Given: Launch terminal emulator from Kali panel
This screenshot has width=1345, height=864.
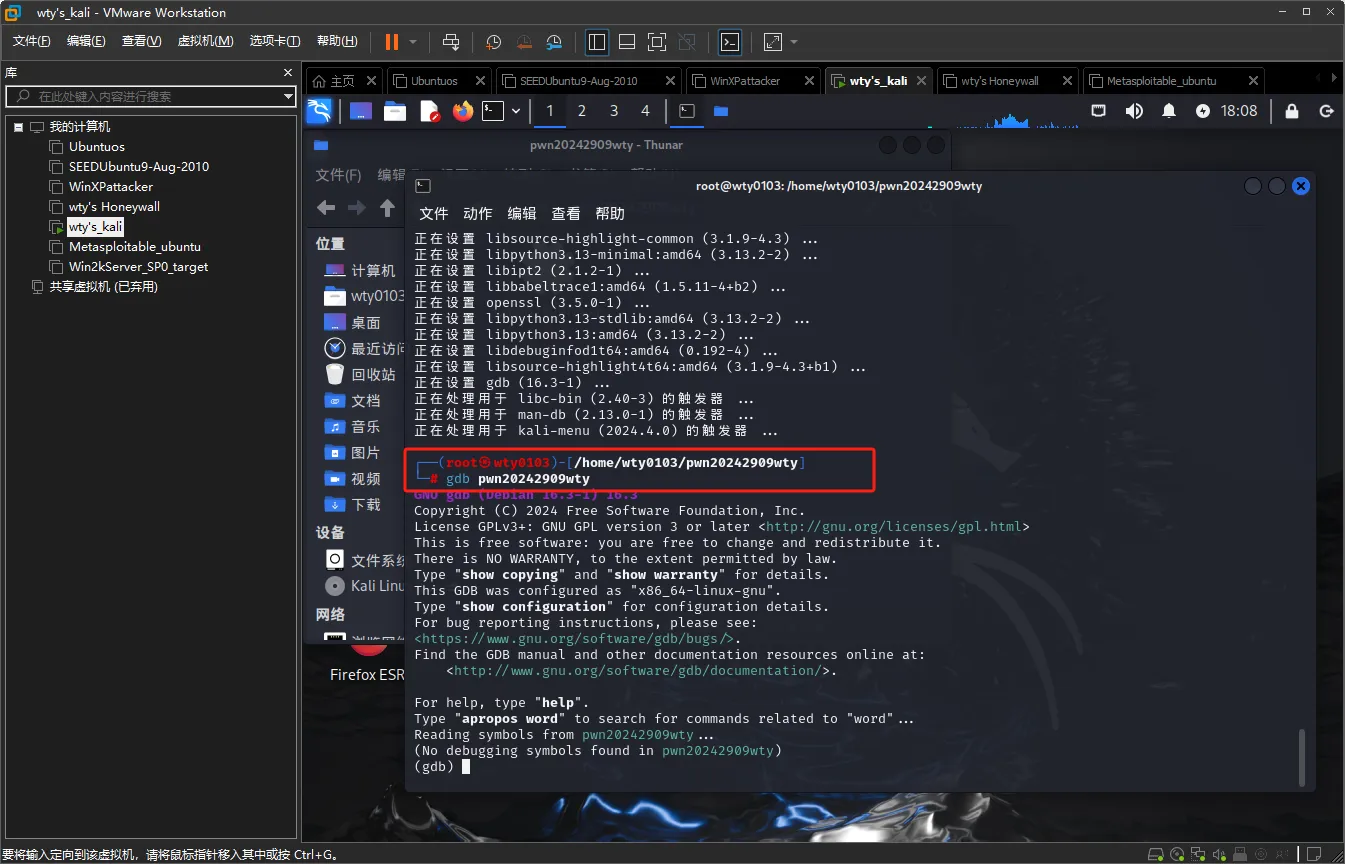Looking at the screenshot, I should (x=493, y=111).
